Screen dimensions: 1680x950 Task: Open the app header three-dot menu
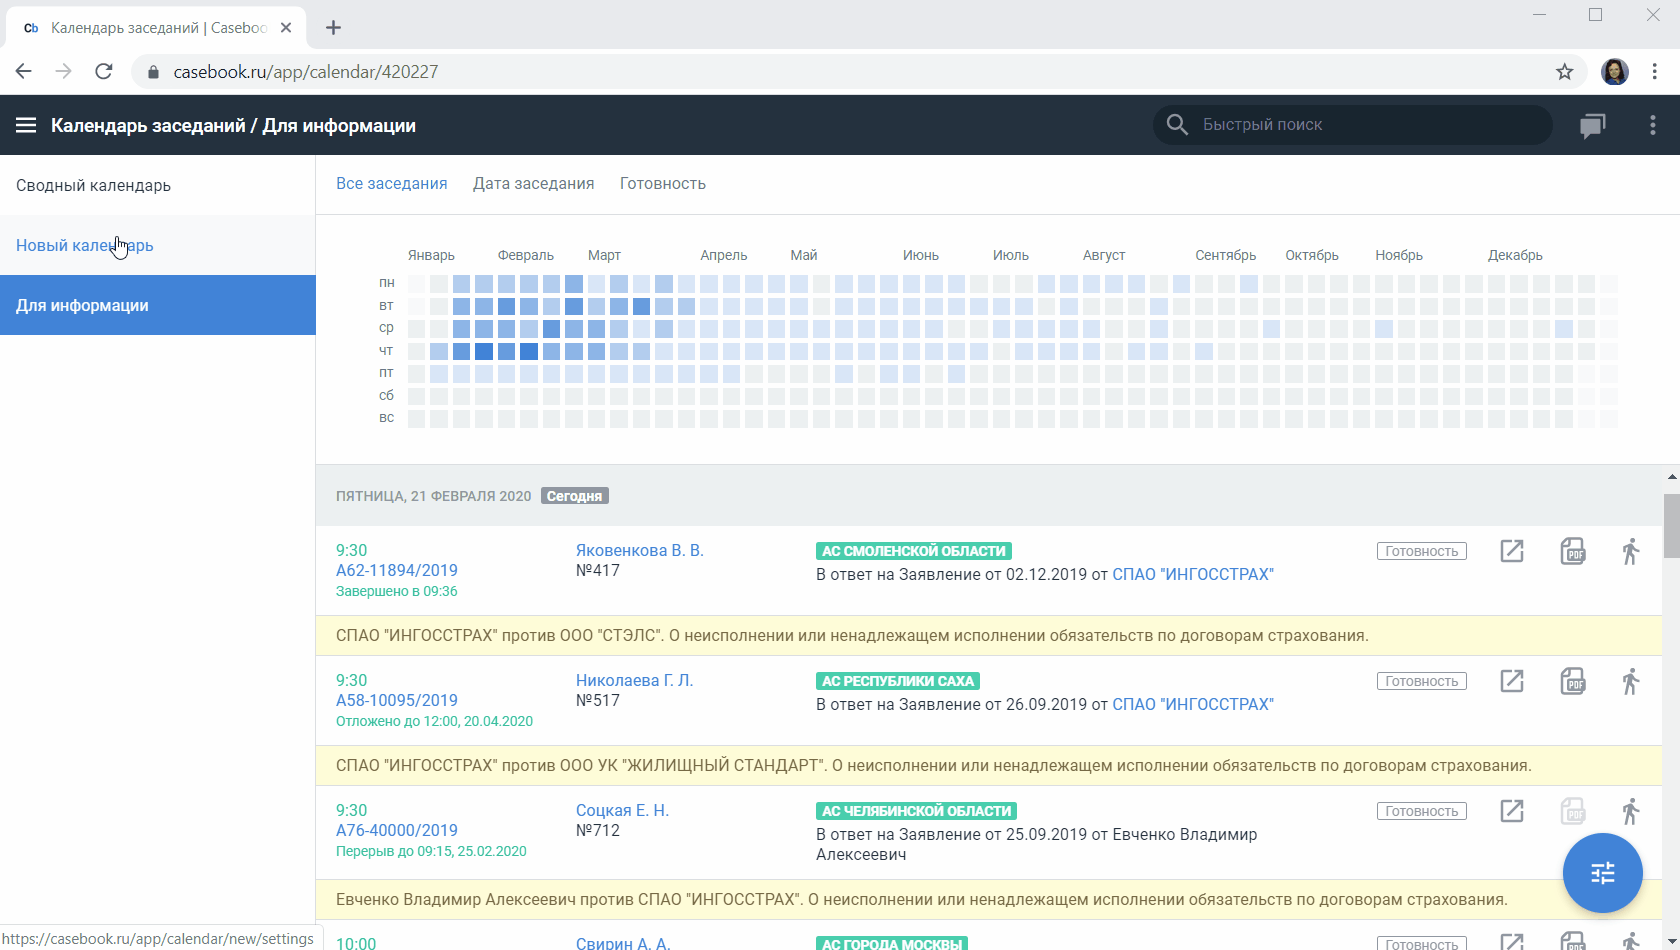(x=1652, y=125)
